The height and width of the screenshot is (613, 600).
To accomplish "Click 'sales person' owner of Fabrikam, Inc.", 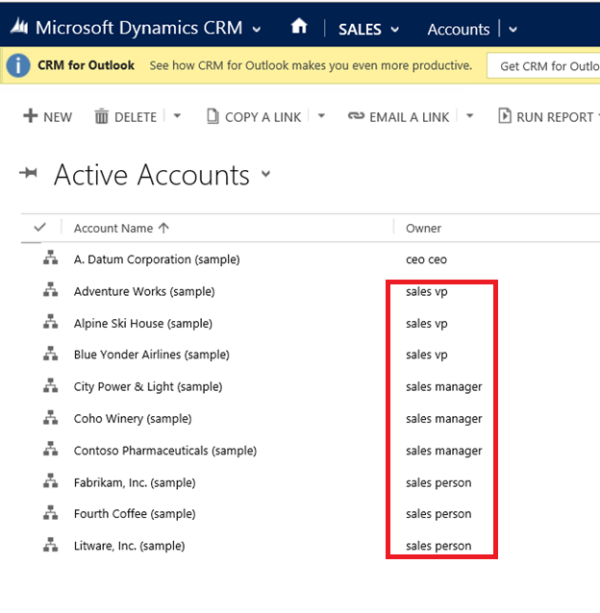I will (439, 483).
